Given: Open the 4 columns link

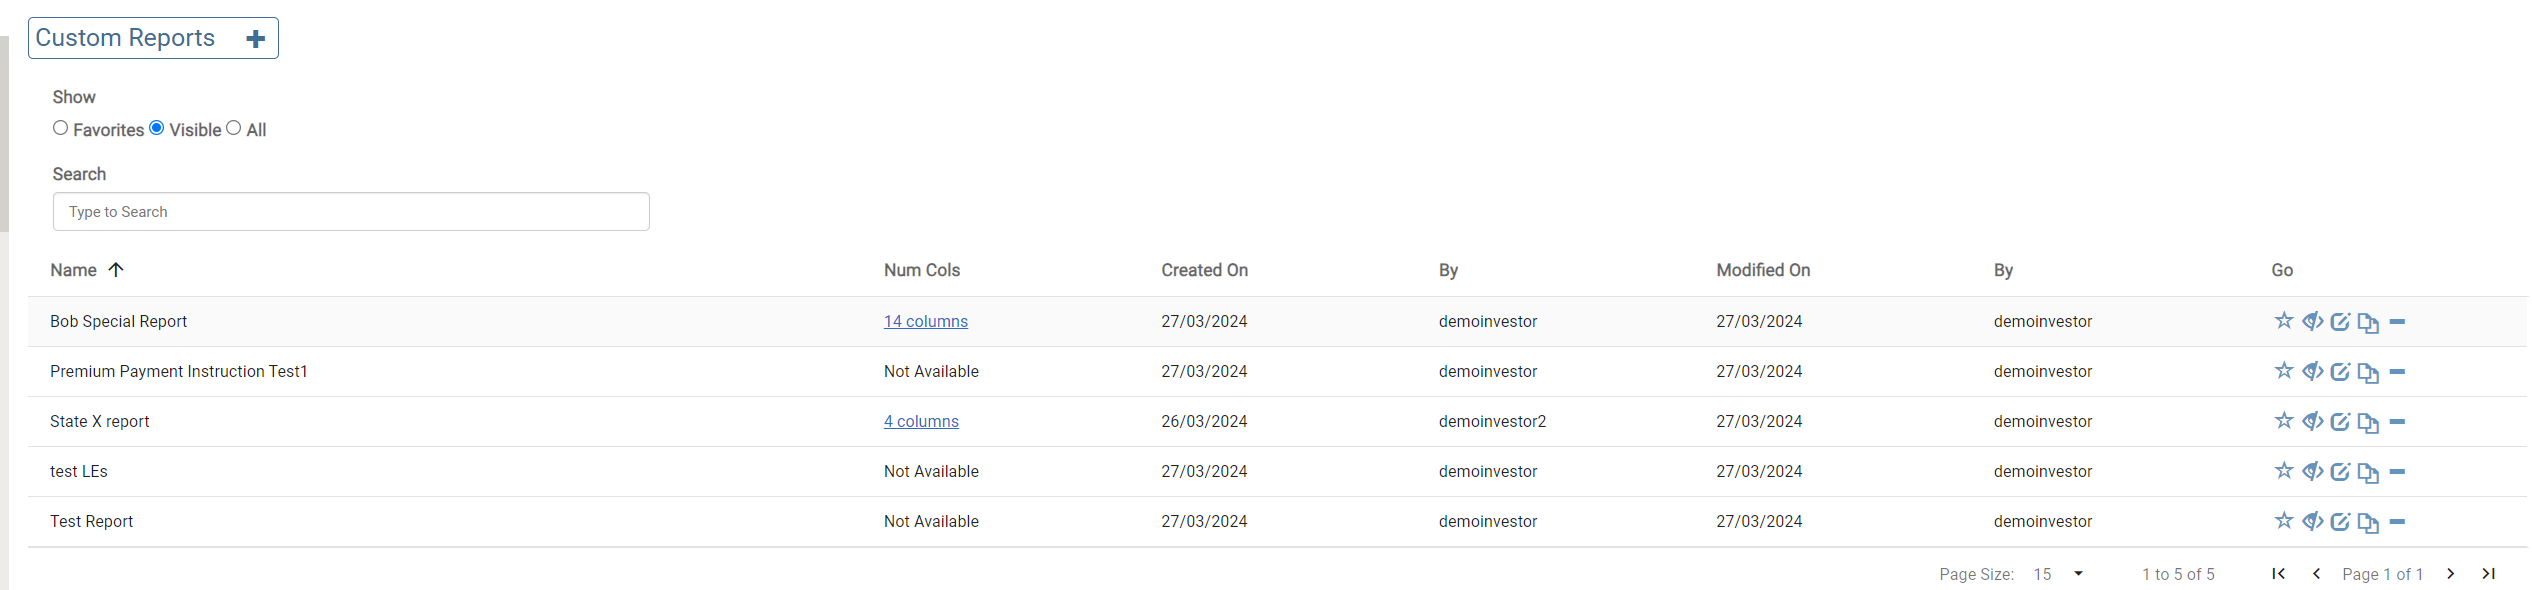Looking at the screenshot, I should click(921, 421).
